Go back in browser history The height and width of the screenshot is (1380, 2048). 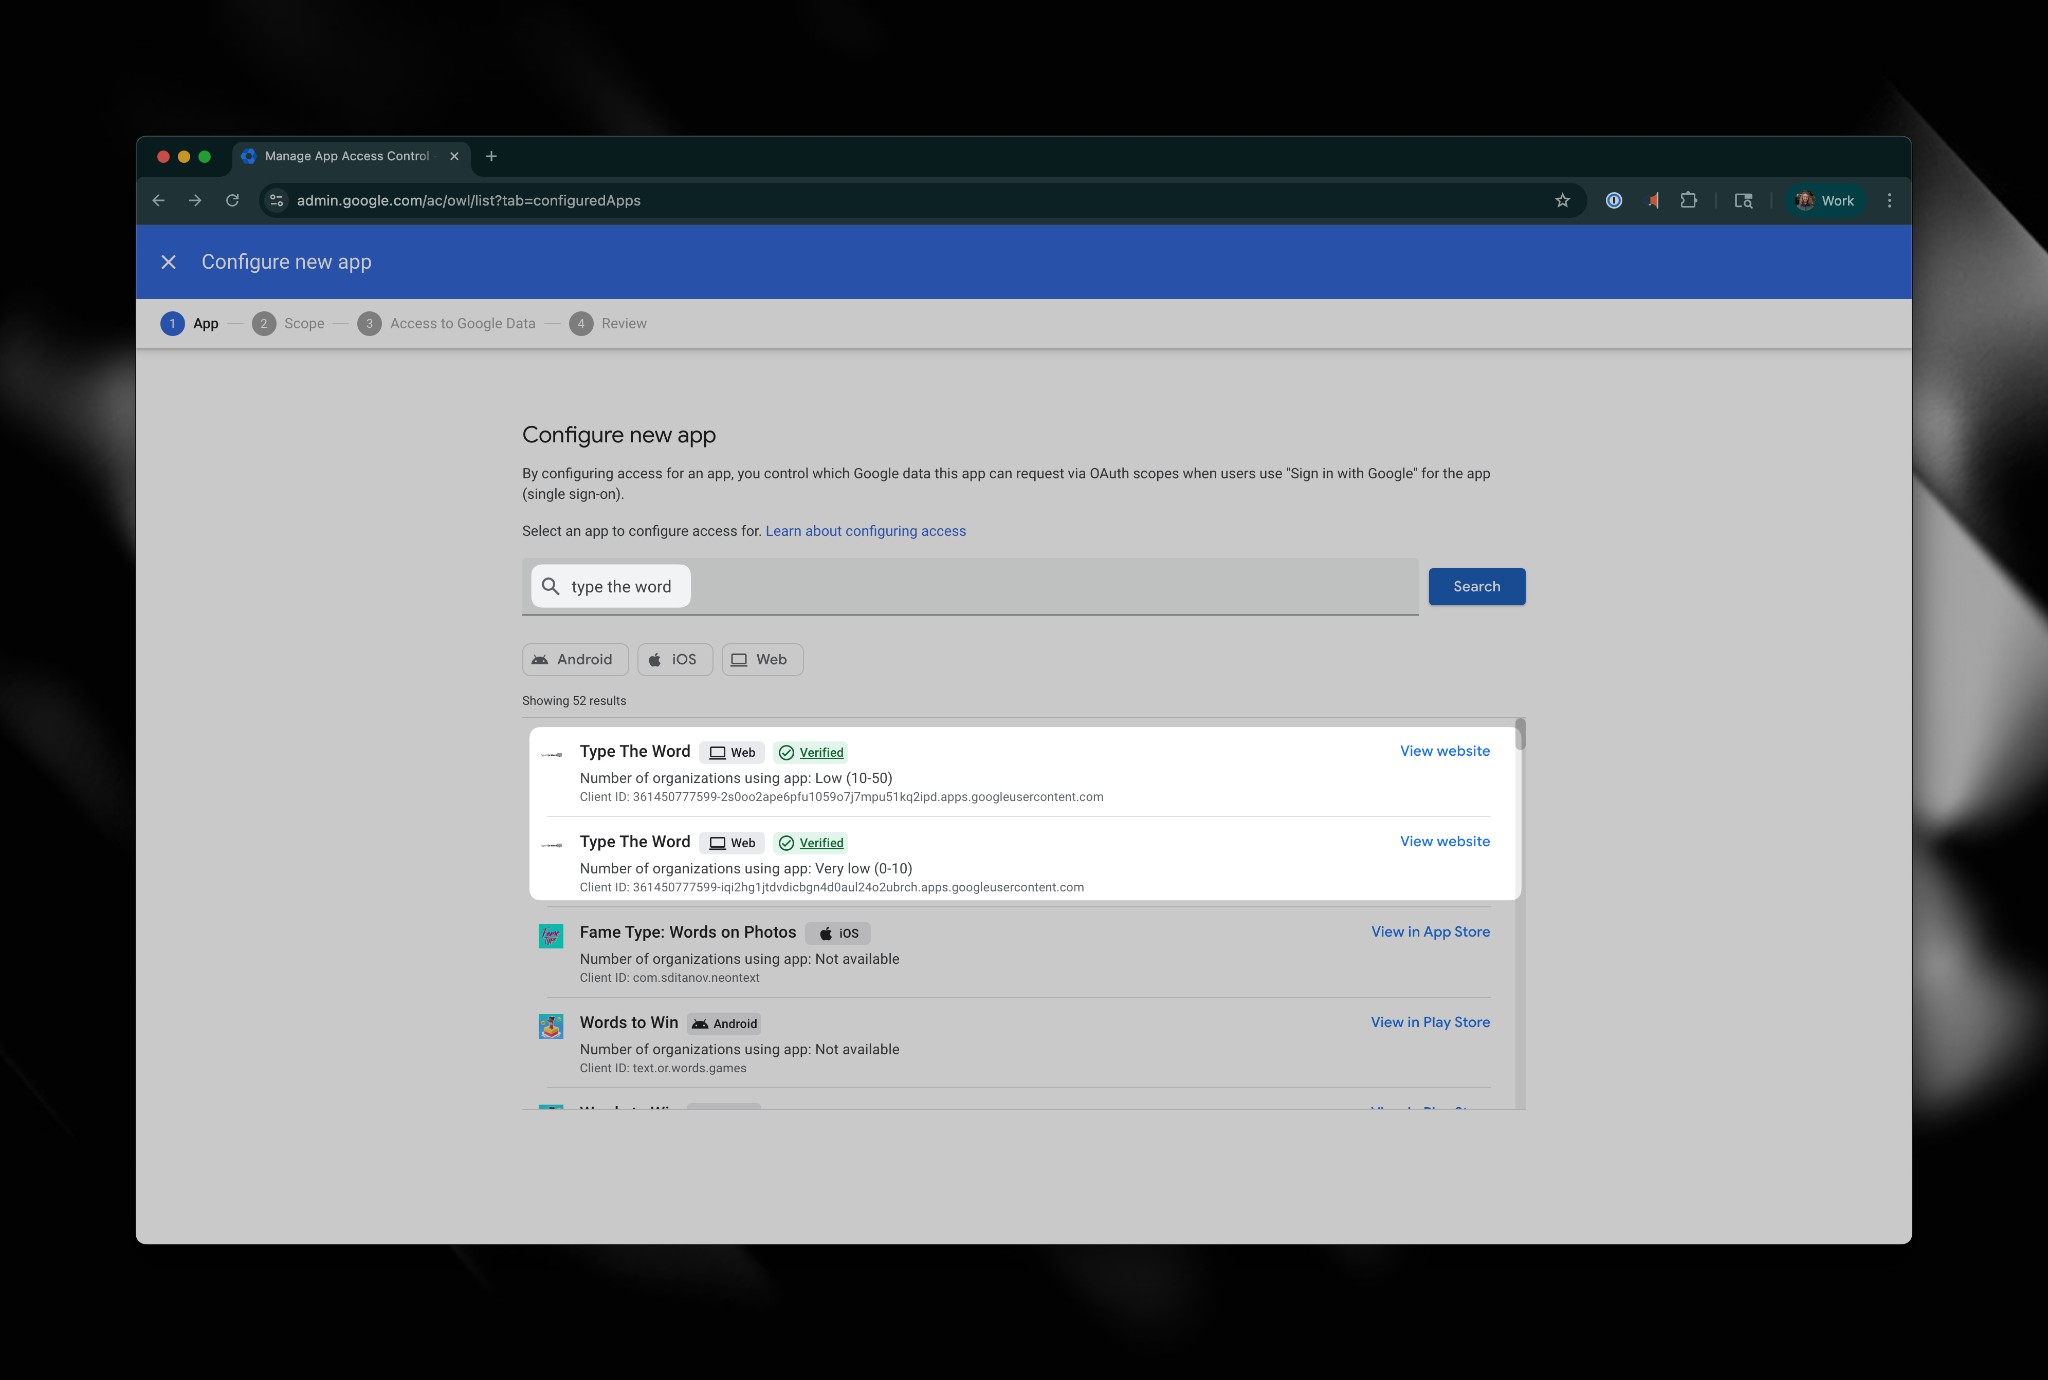click(159, 201)
